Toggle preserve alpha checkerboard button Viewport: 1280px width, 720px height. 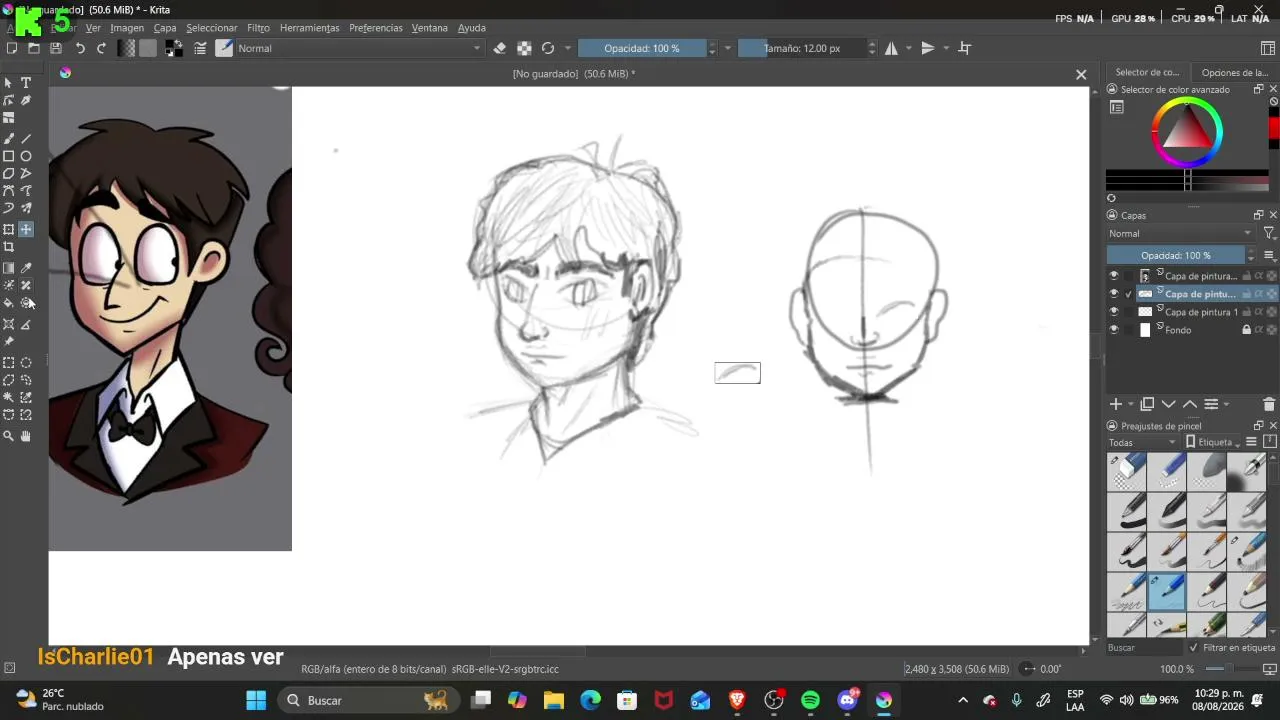(524, 48)
